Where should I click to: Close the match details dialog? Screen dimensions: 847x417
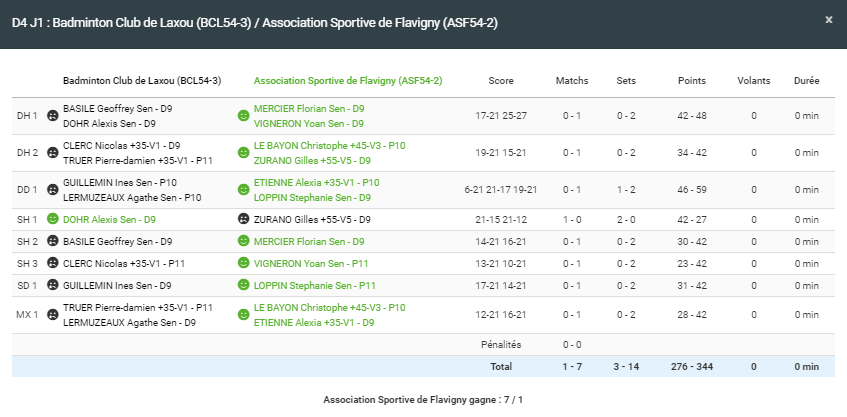tap(828, 19)
